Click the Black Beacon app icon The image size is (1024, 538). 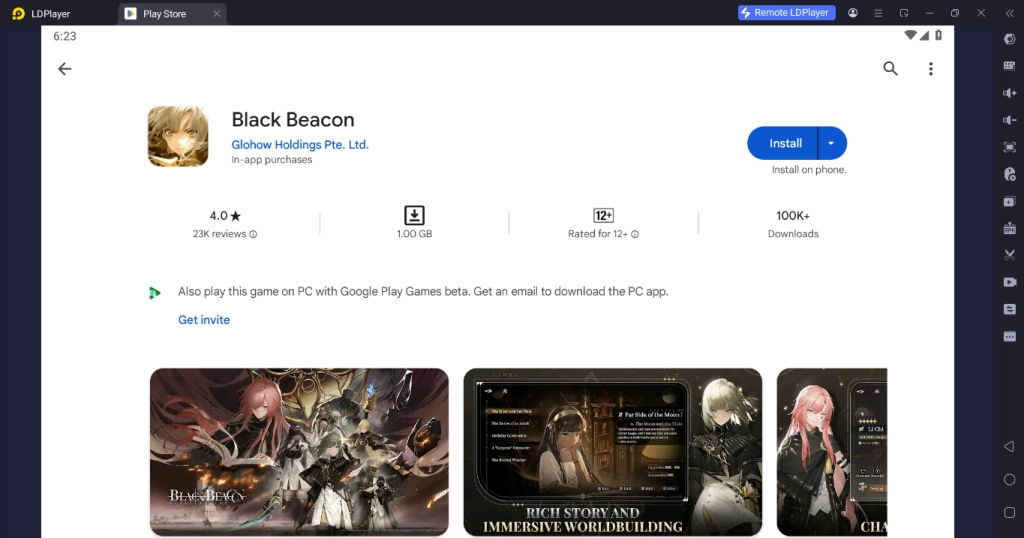tap(178, 136)
